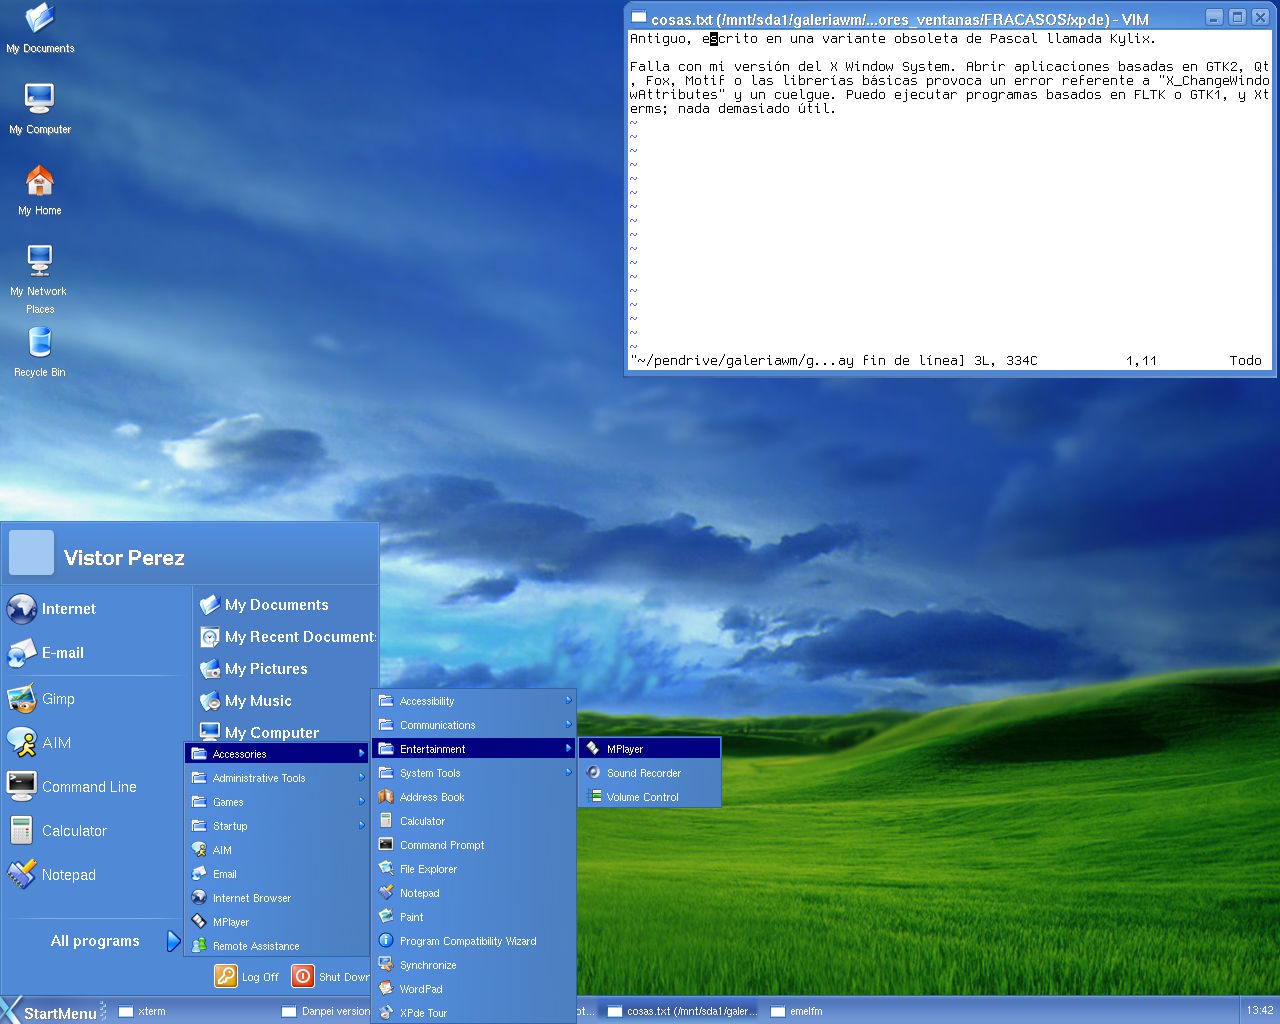Select the Recycle Bin desktop icon
The height and width of the screenshot is (1024, 1280).
(40, 353)
